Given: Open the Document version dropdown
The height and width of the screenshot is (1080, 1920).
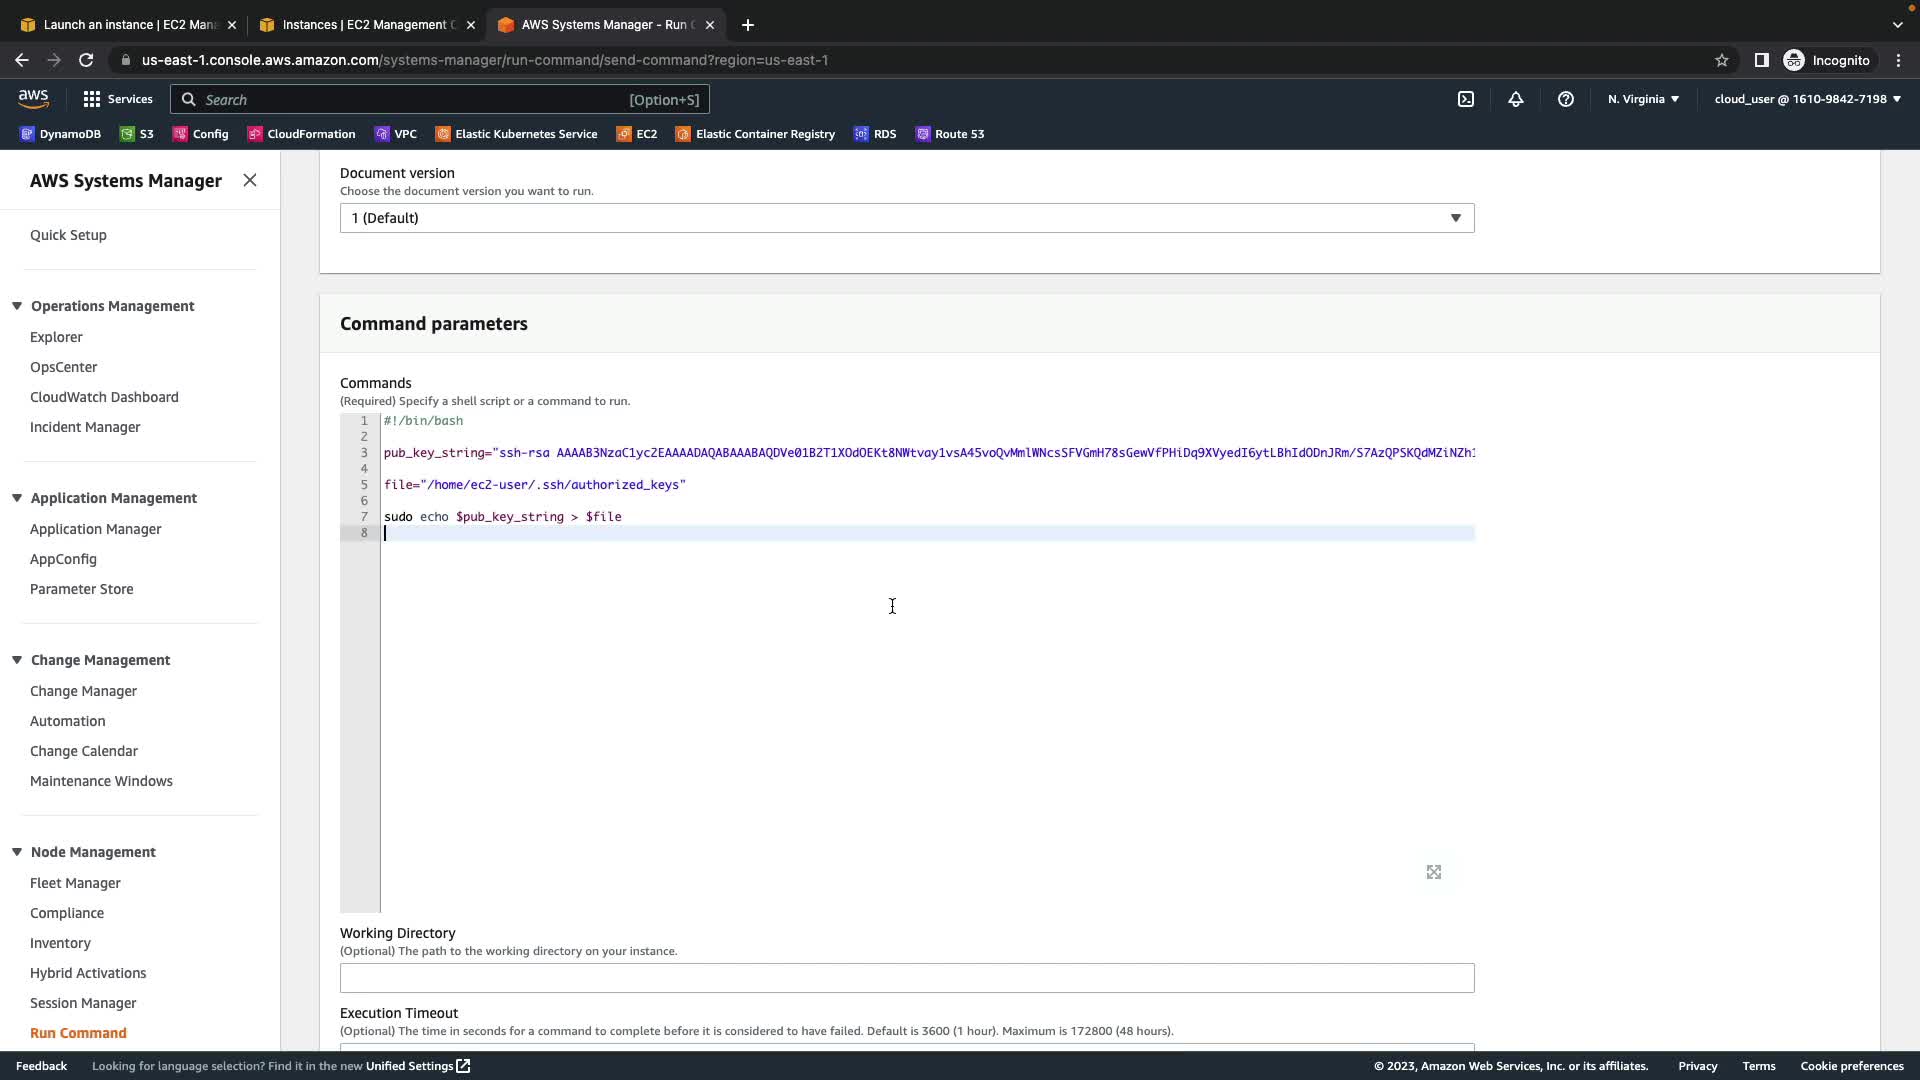Looking at the screenshot, I should (906, 218).
